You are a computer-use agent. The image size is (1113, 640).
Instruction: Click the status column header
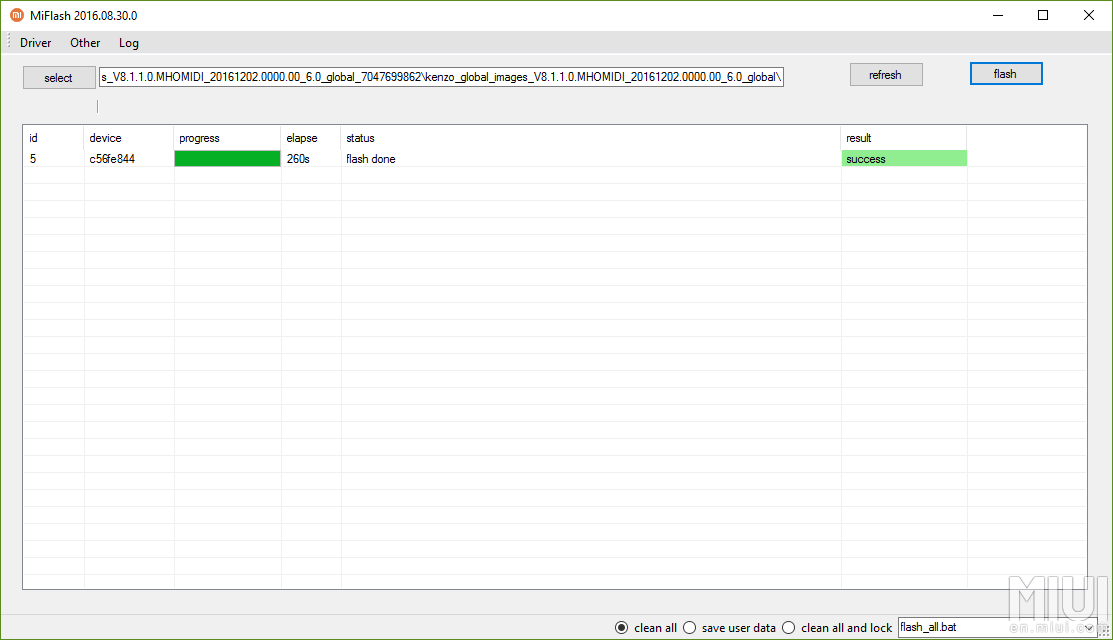(x=591, y=138)
